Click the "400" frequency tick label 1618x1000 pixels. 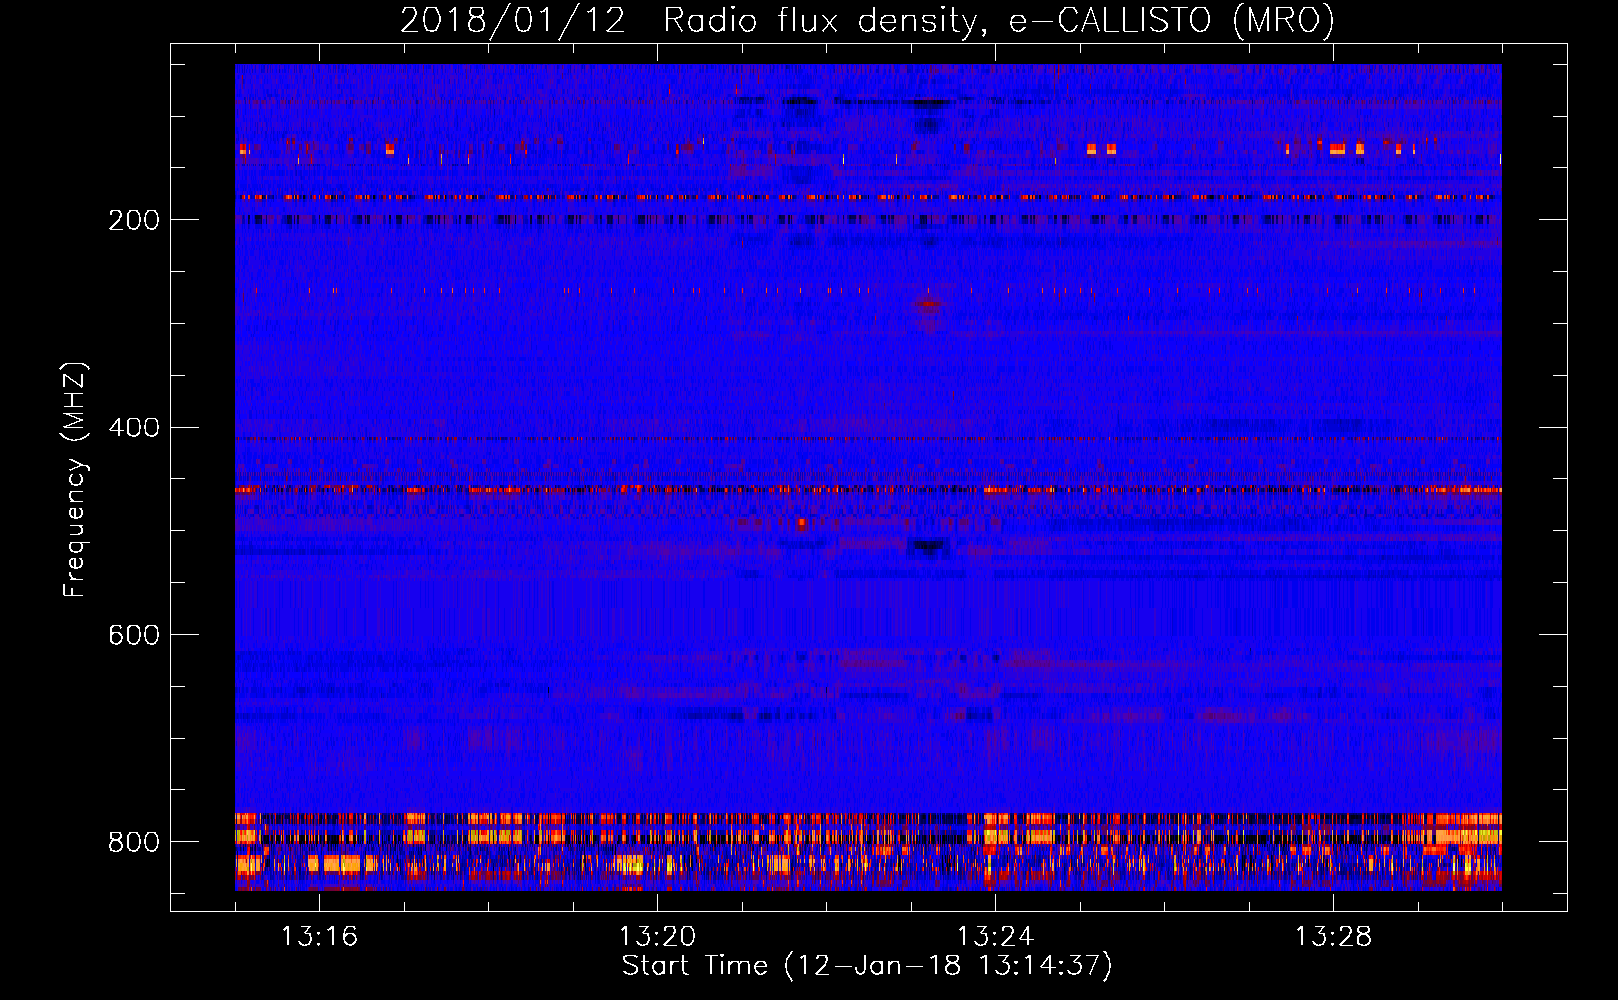pyautogui.click(x=134, y=428)
